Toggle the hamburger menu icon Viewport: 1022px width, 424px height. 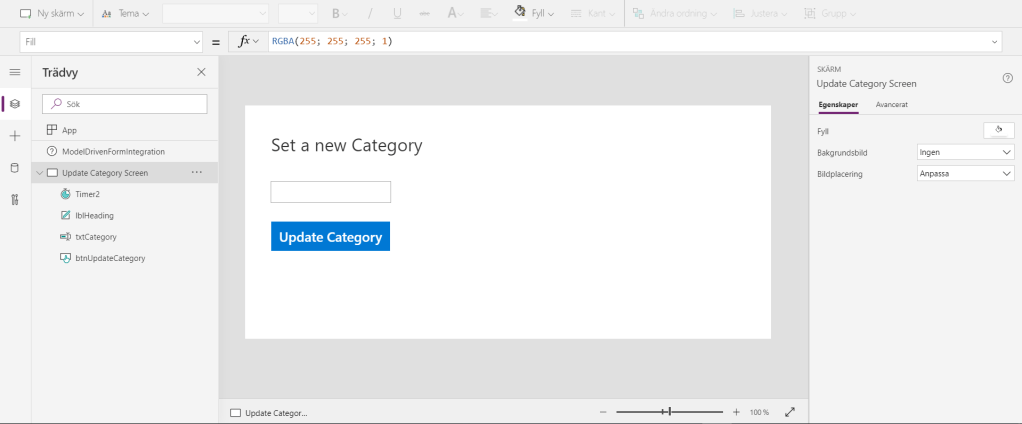(15, 72)
